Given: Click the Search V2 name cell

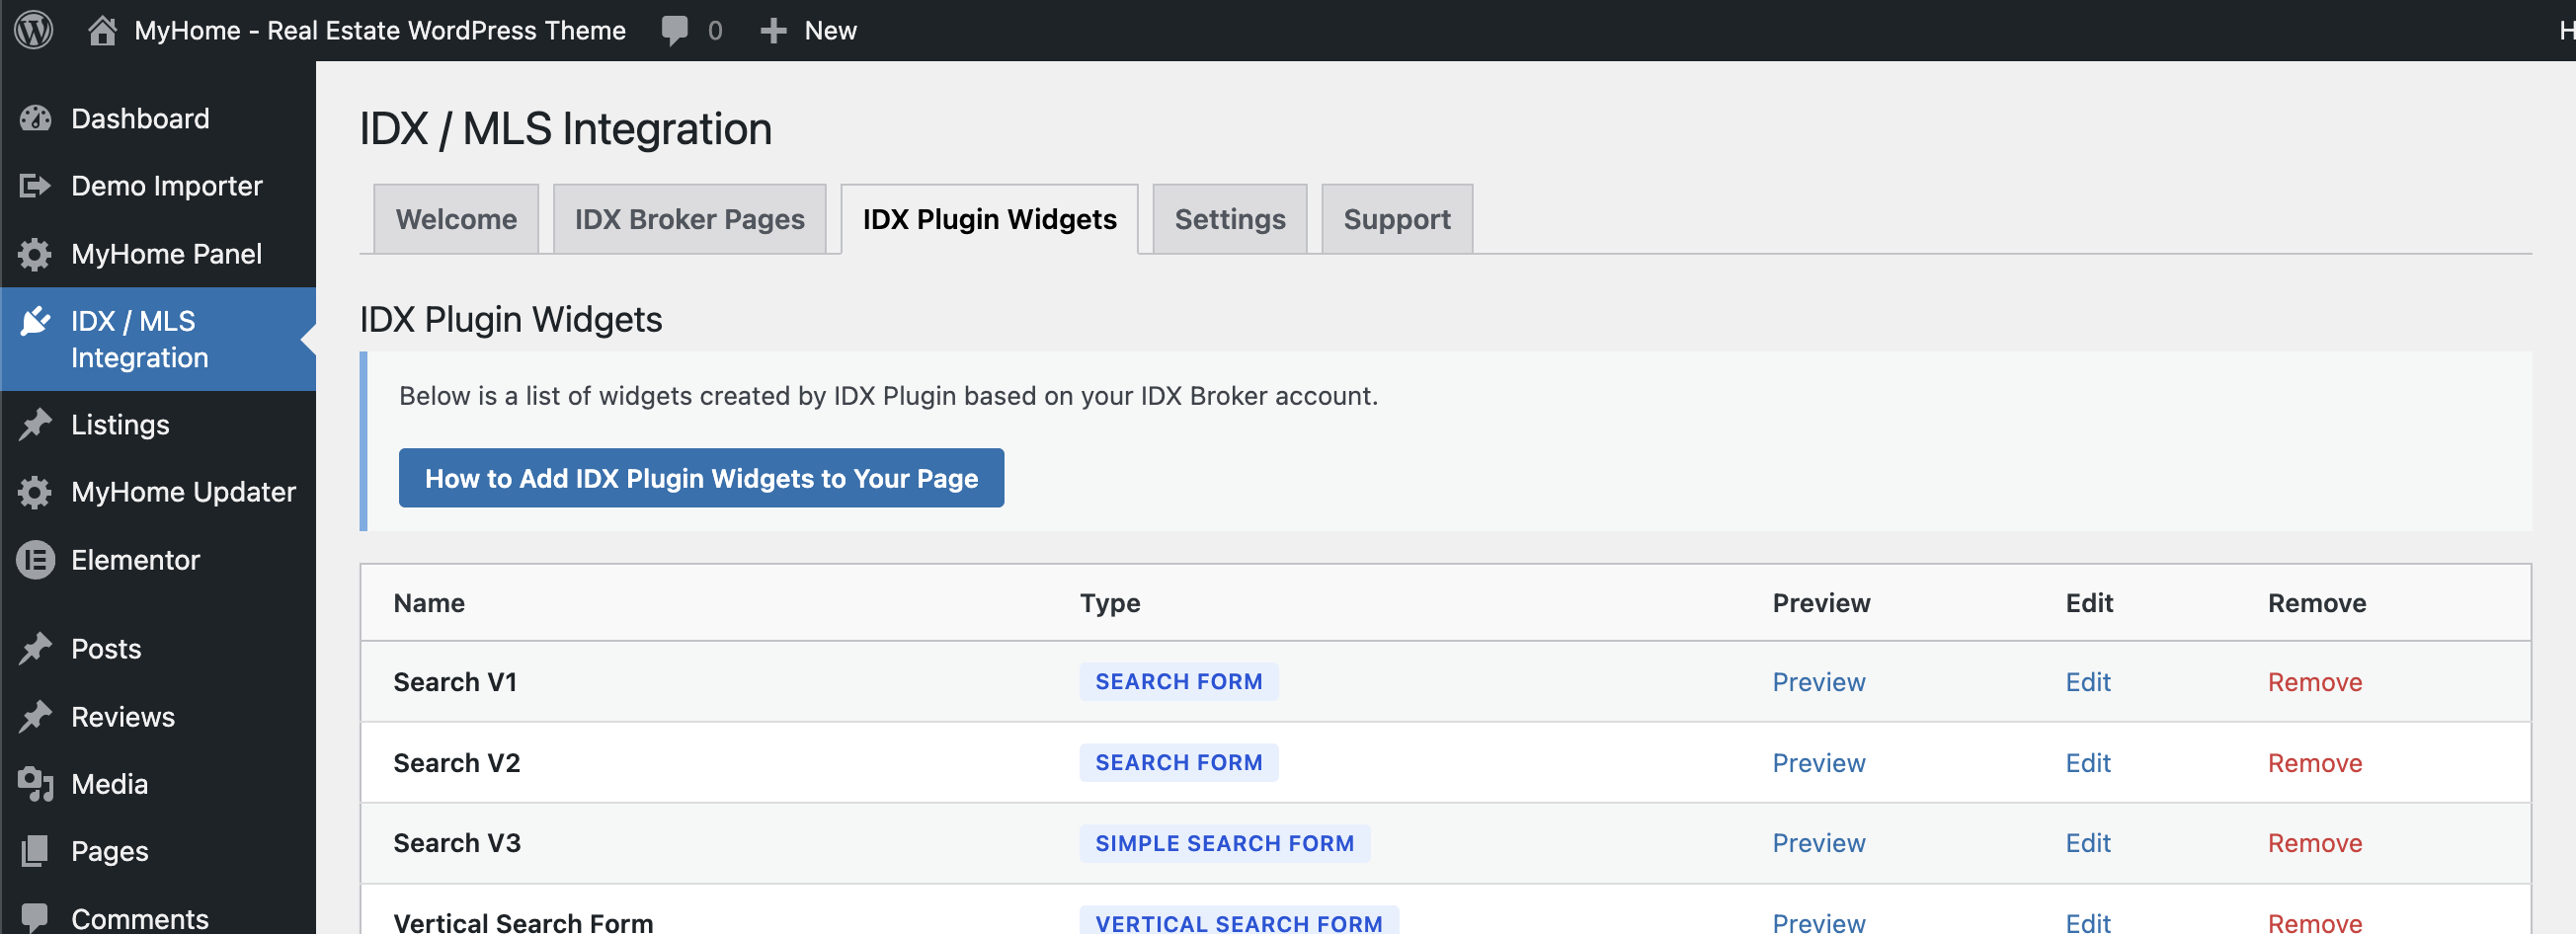Looking at the screenshot, I should pyautogui.click(x=457, y=763).
